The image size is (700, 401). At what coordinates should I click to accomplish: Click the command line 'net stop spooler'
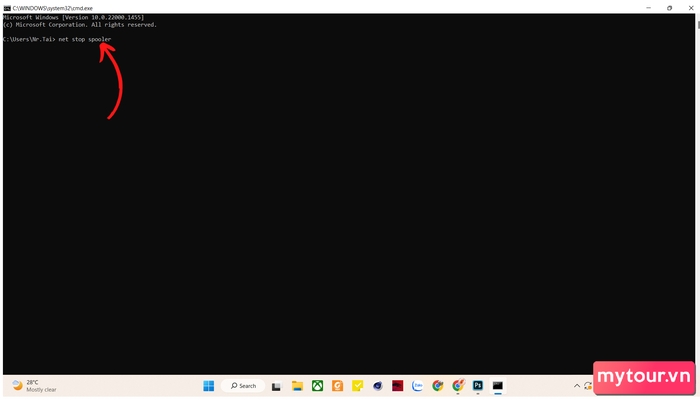(85, 39)
